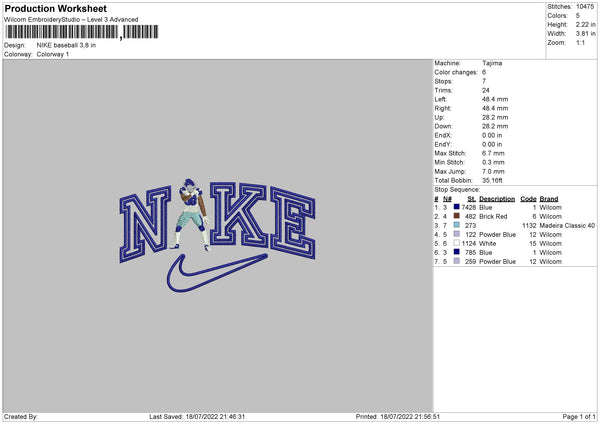600x424 pixels.
Task: Select the swoosh outline in the design preview
Action: (x=217, y=272)
